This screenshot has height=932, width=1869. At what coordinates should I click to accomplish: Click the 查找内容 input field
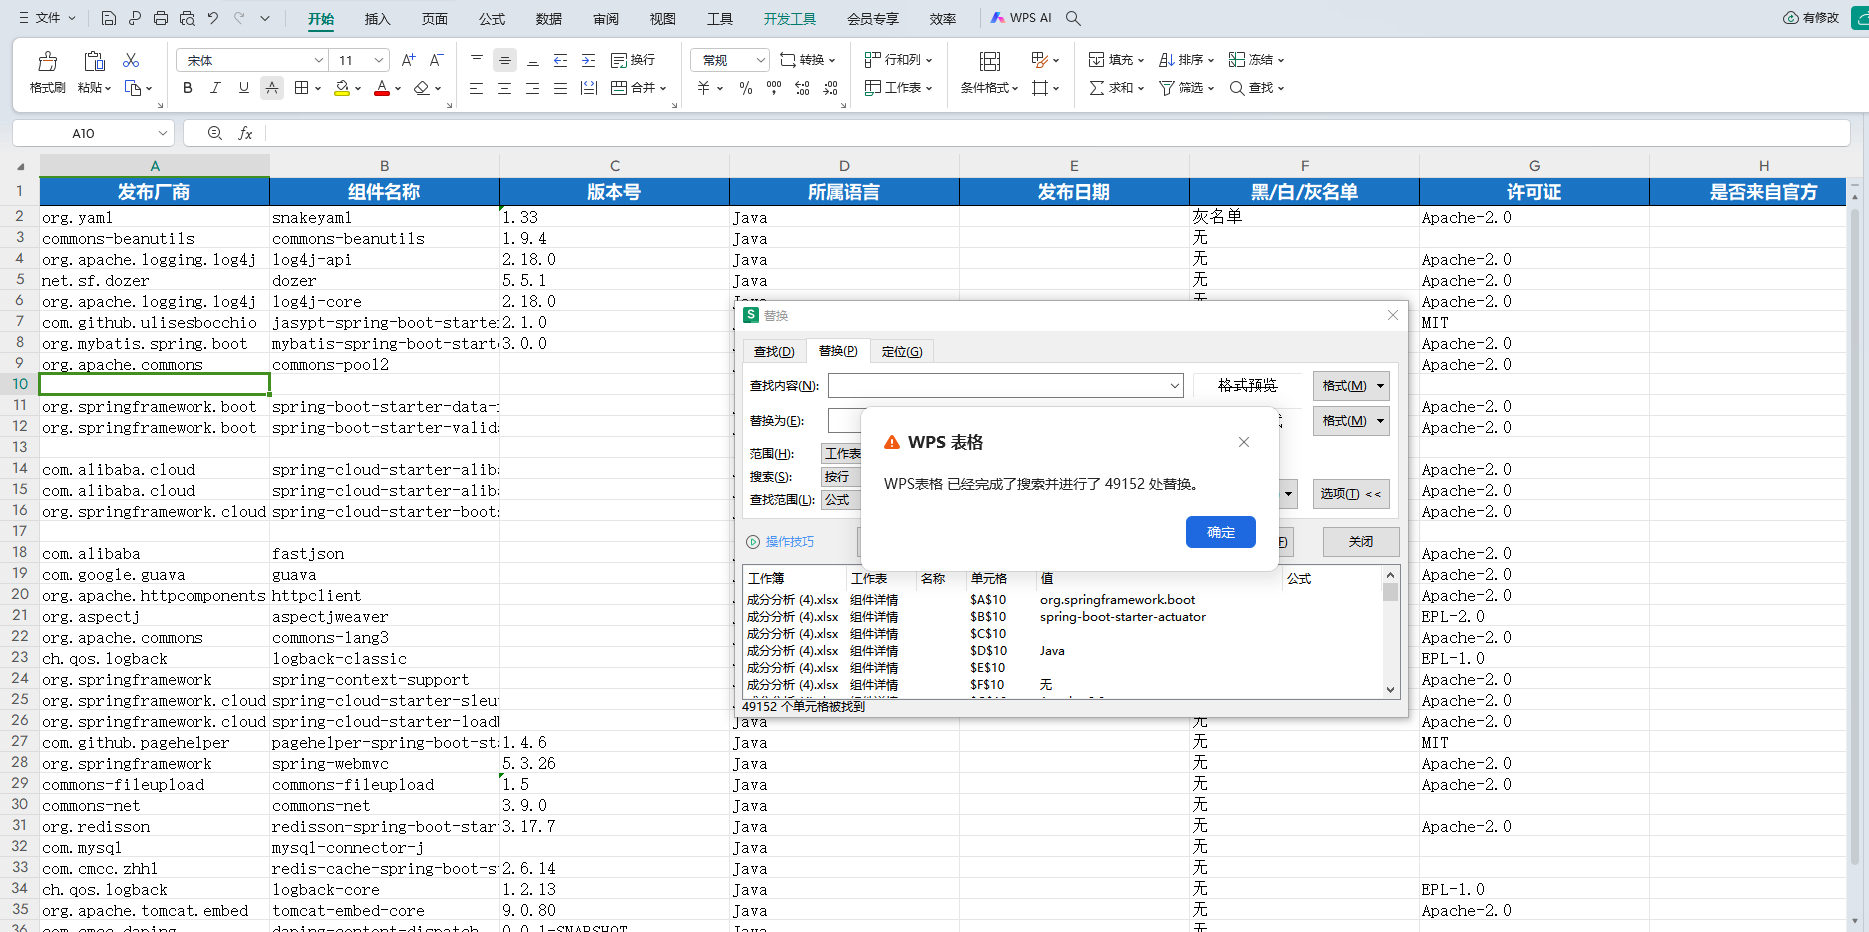tap(1005, 385)
